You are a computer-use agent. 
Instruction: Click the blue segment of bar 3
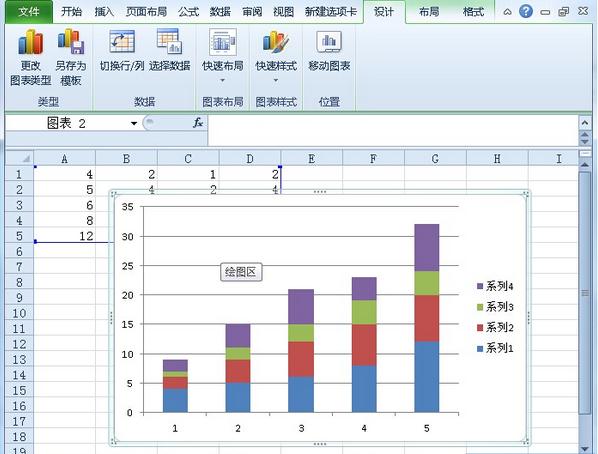click(301, 394)
